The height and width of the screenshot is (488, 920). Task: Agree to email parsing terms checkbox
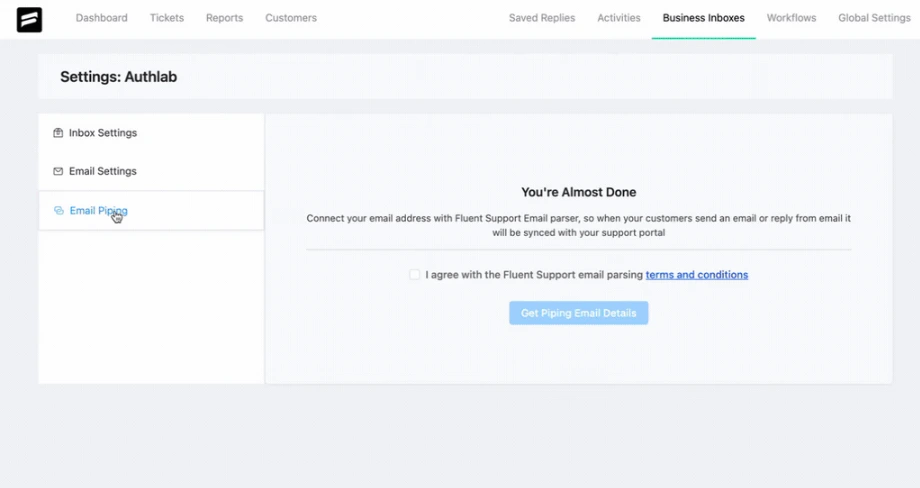pos(415,274)
